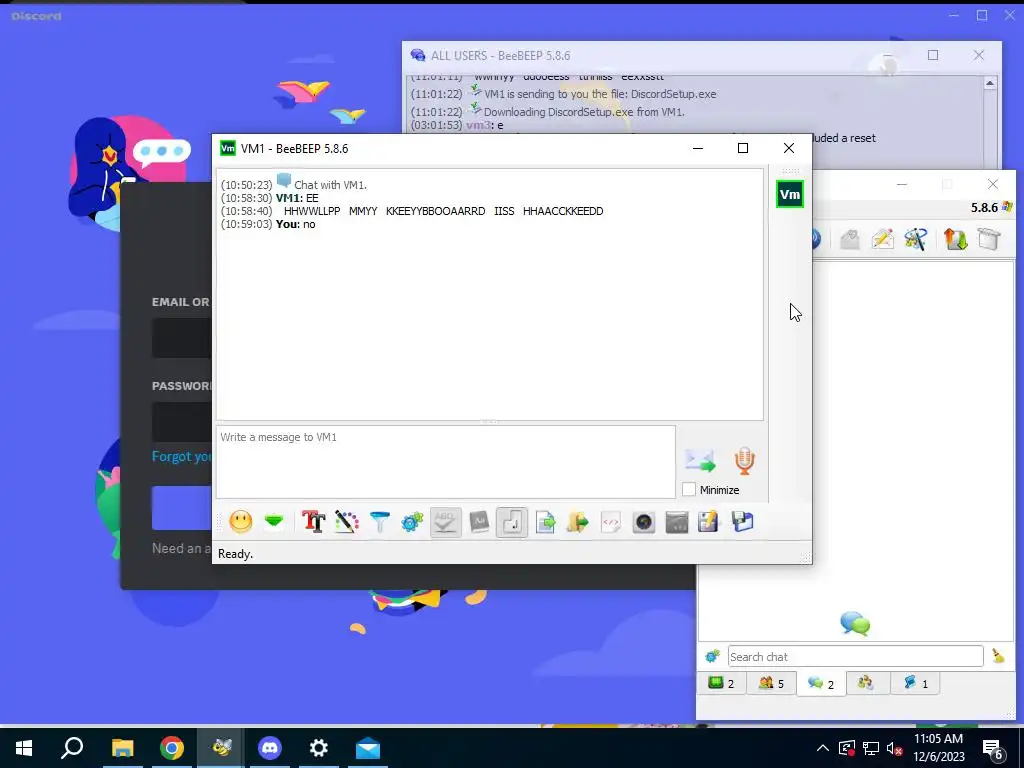Screen dimensions: 1024x768
Task: Open the network icon in the system tray
Action: (871, 748)
